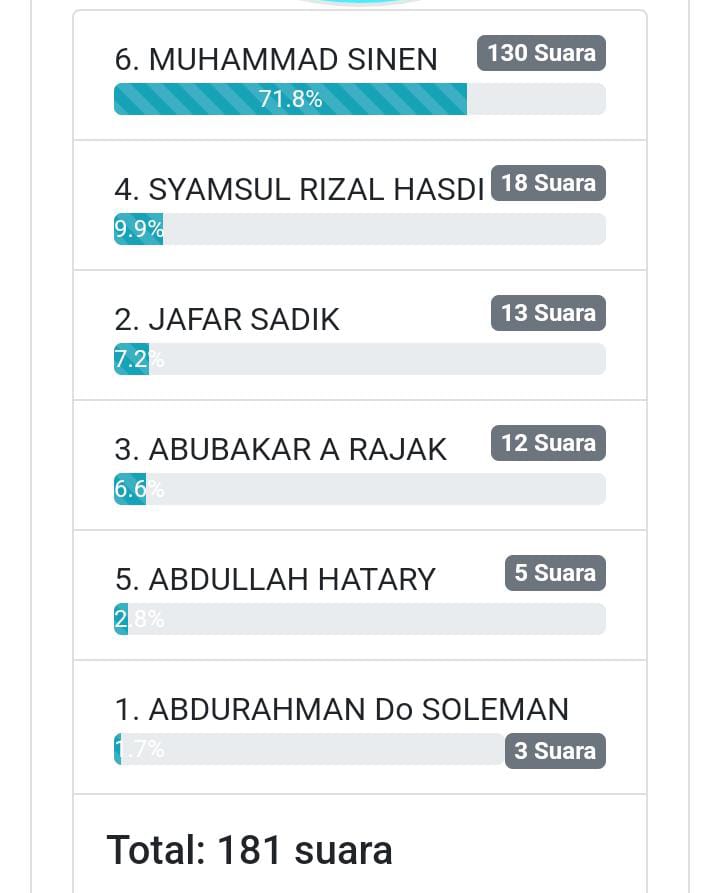
Task: Select candidate 5. ABDULLAH HATARY name
Action: (x=275, y=579)
